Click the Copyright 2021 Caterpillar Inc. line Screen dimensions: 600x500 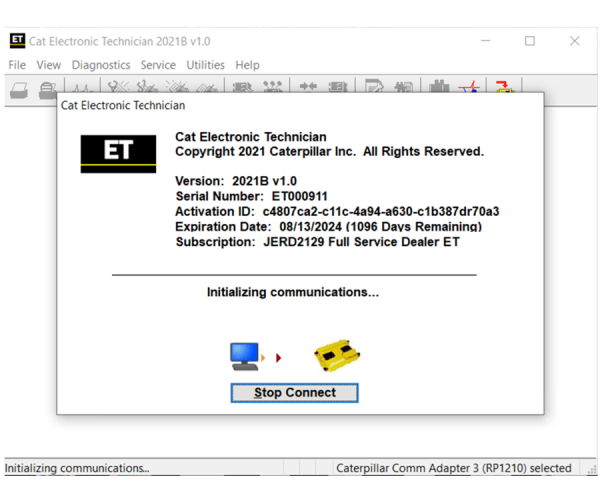coord(329,151)
